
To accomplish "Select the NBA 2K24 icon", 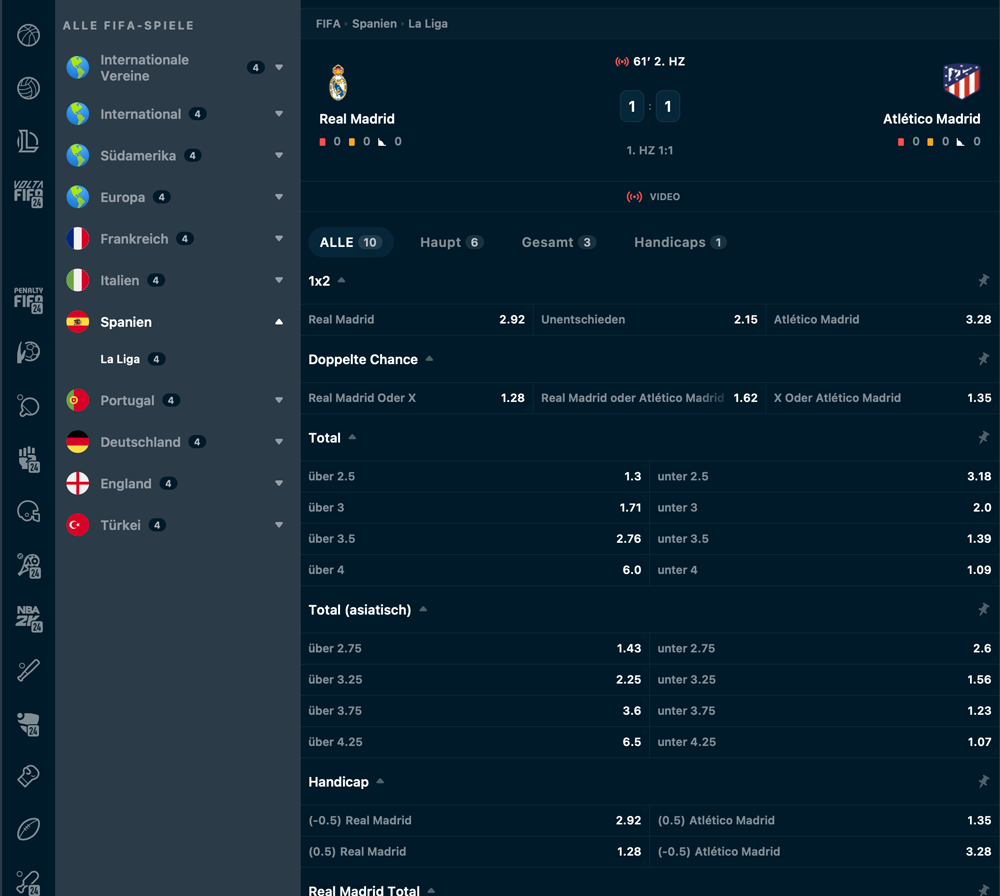I will tap(28, 618).
